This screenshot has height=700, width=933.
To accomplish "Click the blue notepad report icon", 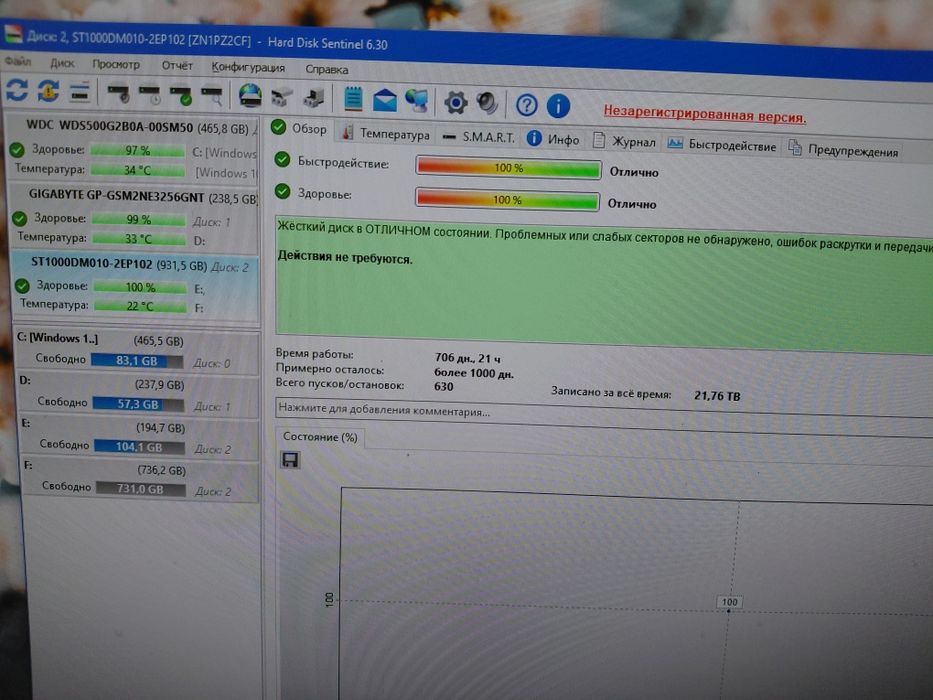I will [x=353, y=99].
